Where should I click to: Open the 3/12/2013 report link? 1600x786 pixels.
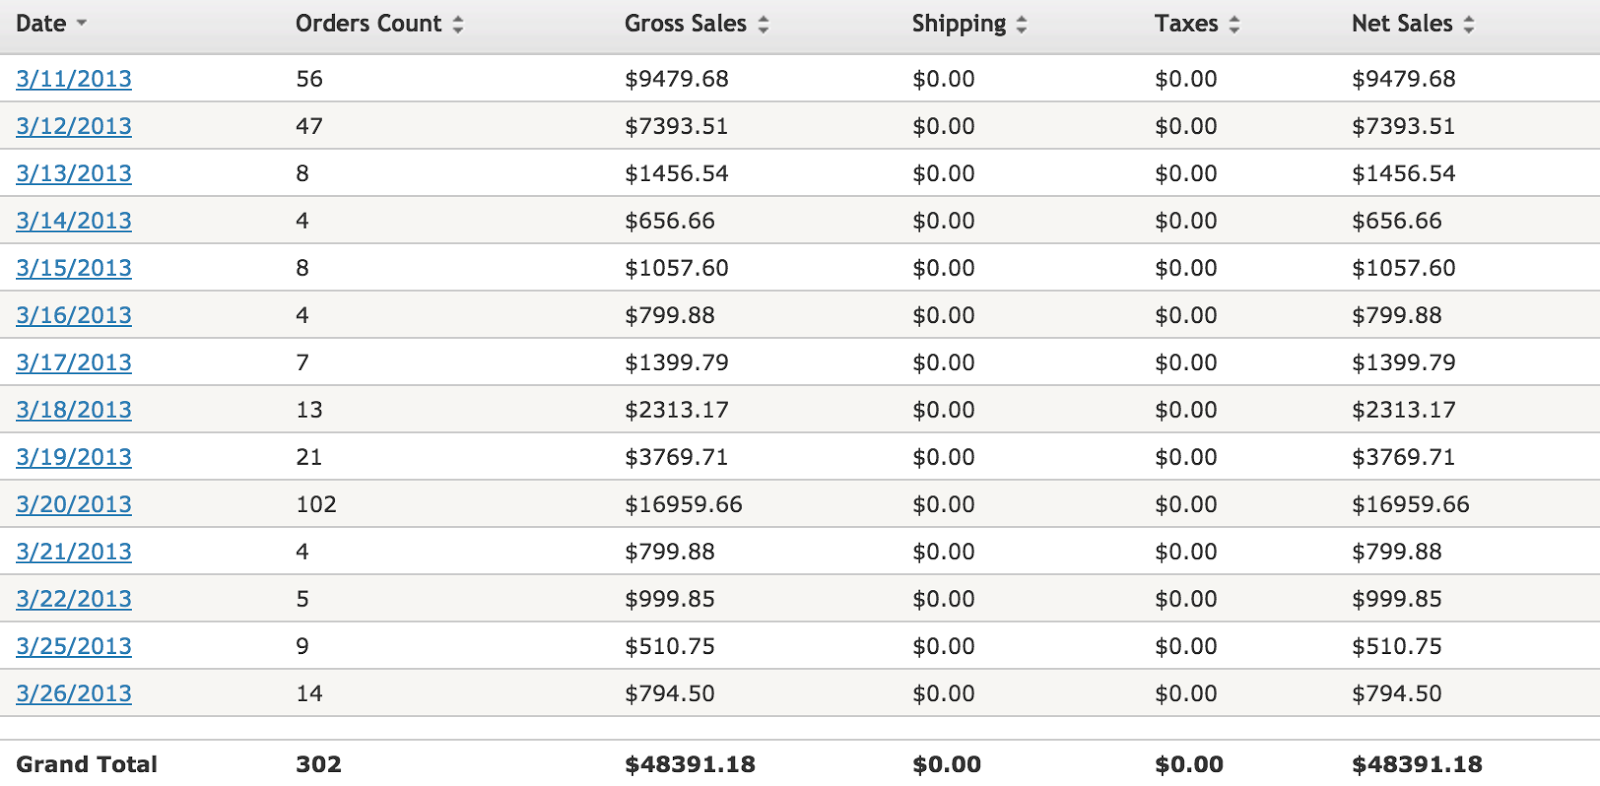74,126
